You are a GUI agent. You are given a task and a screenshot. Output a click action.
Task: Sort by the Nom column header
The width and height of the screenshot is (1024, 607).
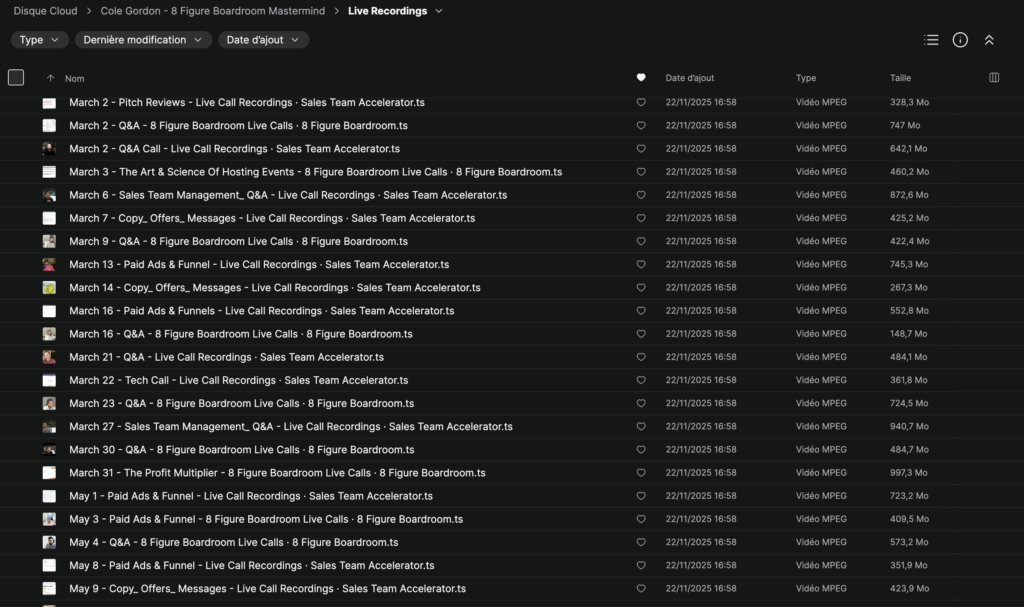[x=74, y=78]
